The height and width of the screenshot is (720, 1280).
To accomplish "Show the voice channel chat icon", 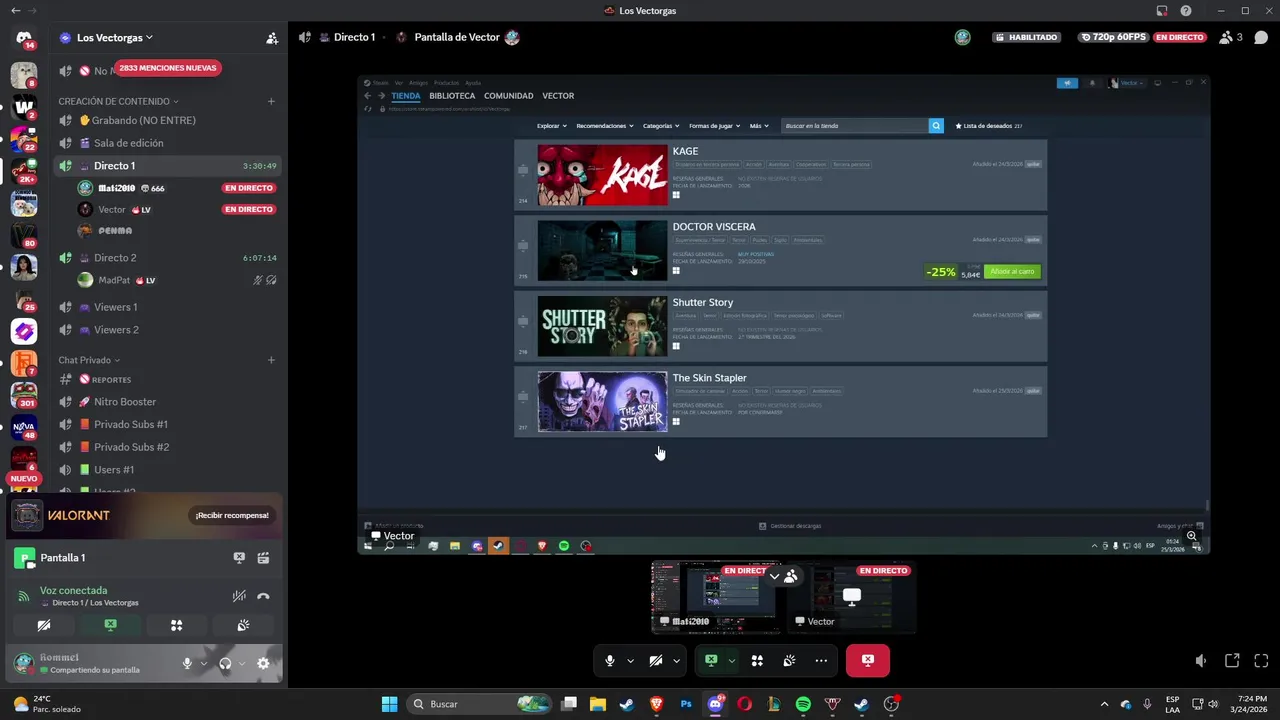I will coord(1260,38).
